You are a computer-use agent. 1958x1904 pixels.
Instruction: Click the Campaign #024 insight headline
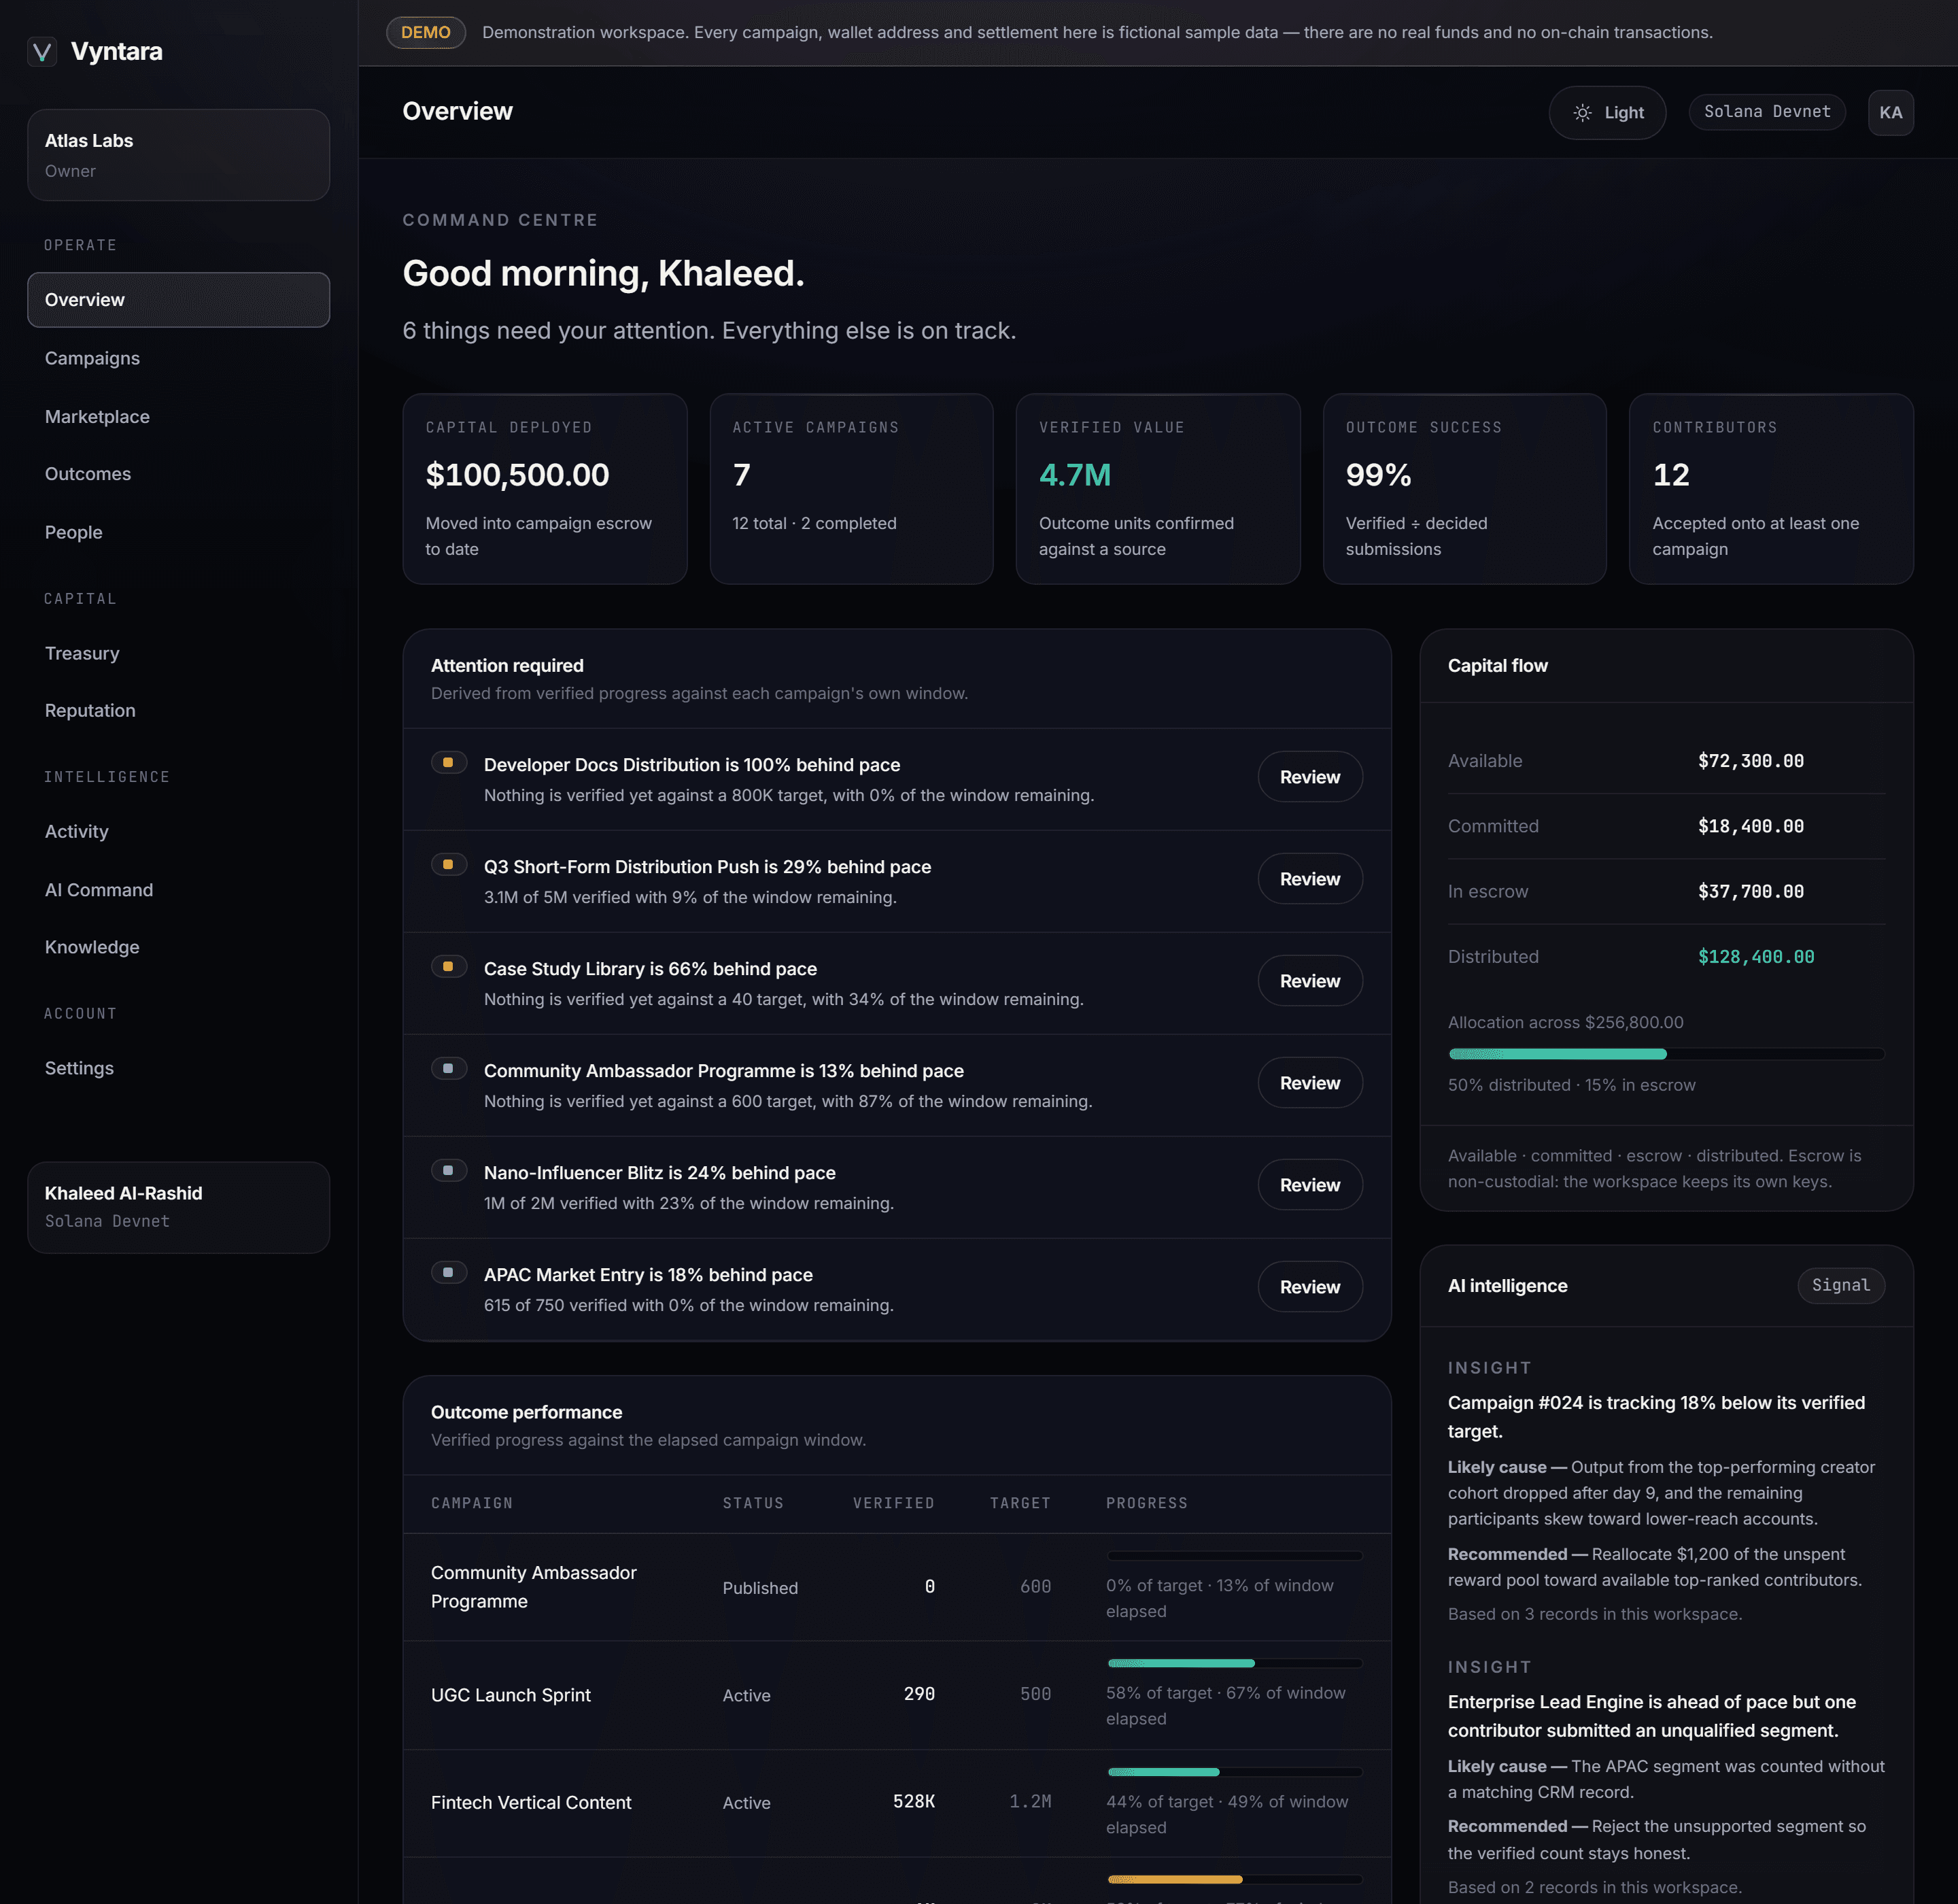click(x=1656, y=1417)
